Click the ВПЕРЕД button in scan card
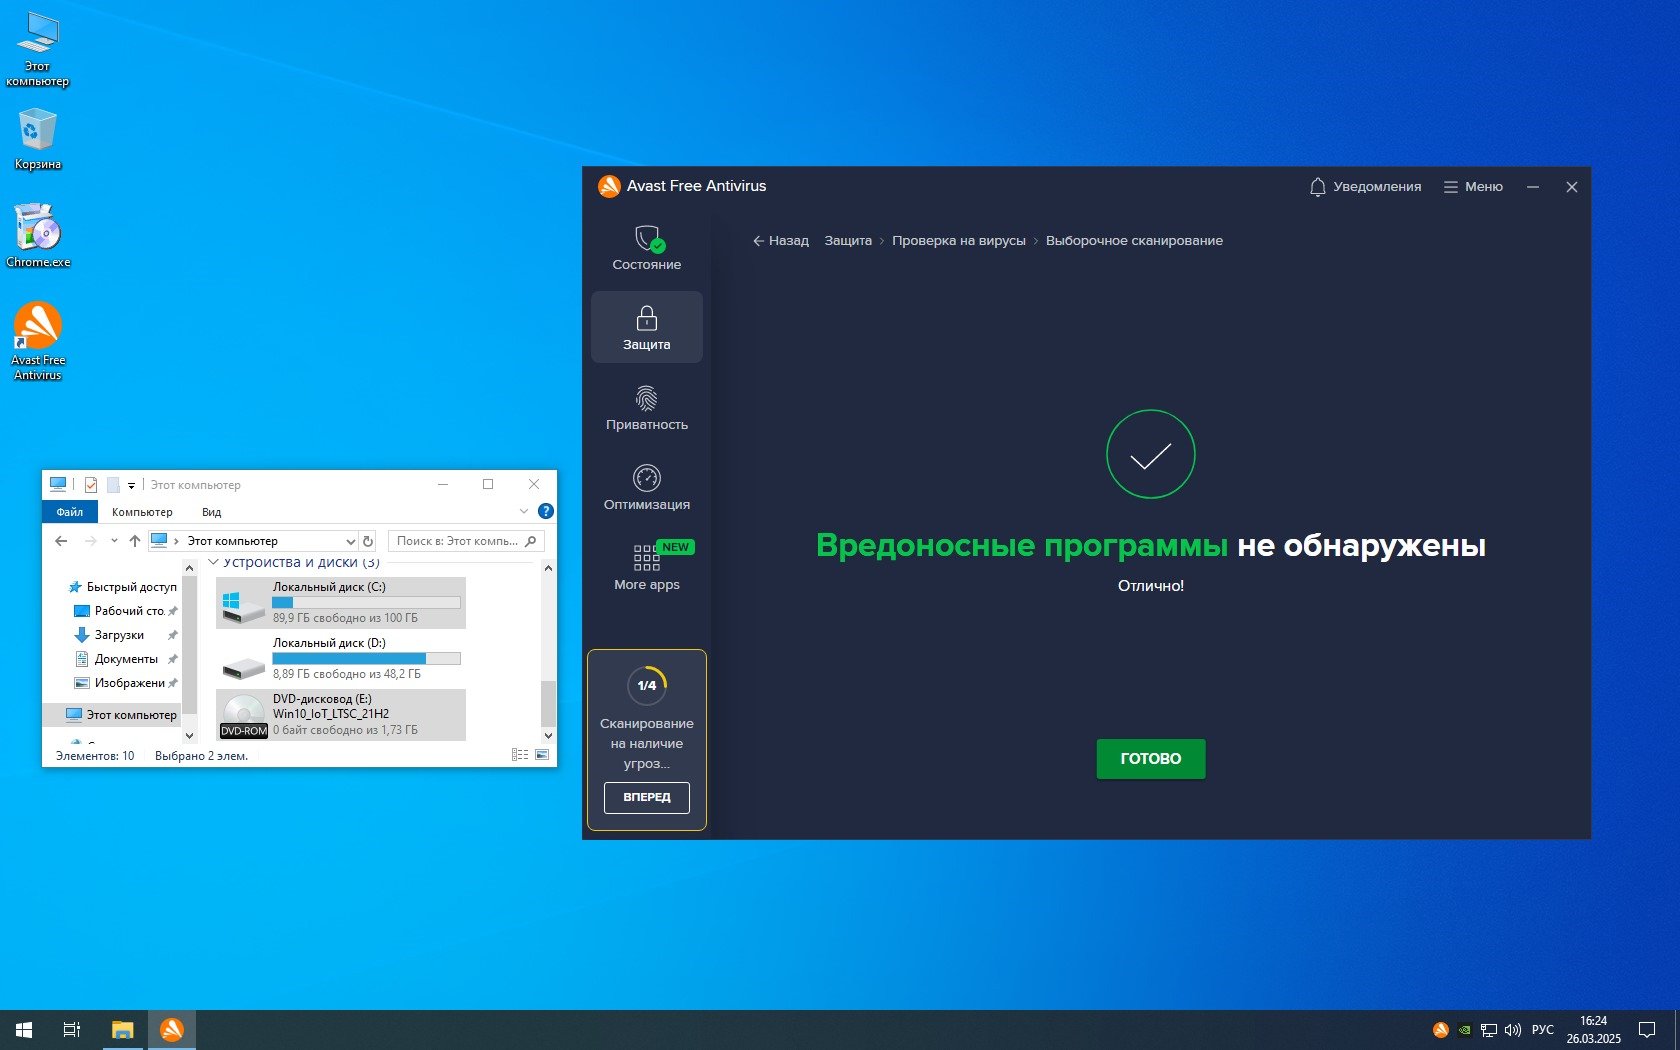Screen dimensions: 1680x1050 pyautogui.click(x=647, y=798)
